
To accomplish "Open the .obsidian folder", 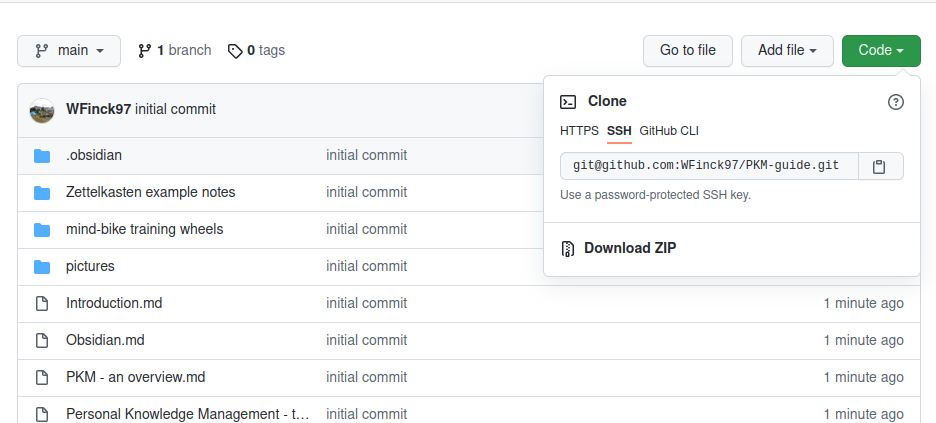I will click(x=94, y=155).
